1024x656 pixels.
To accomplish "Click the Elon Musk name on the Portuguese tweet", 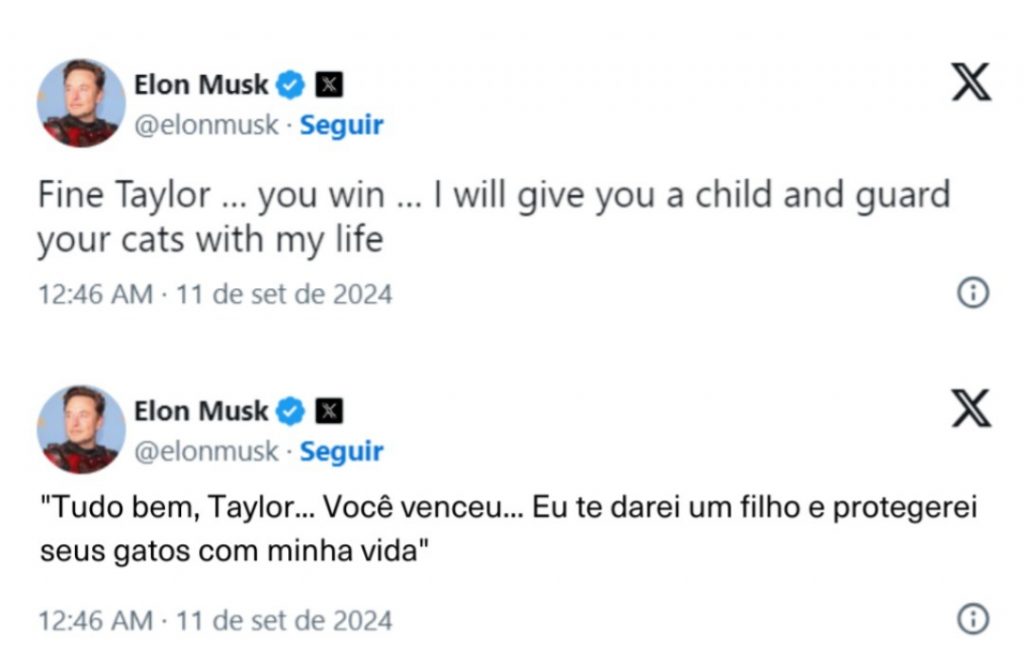I will 201,411.
